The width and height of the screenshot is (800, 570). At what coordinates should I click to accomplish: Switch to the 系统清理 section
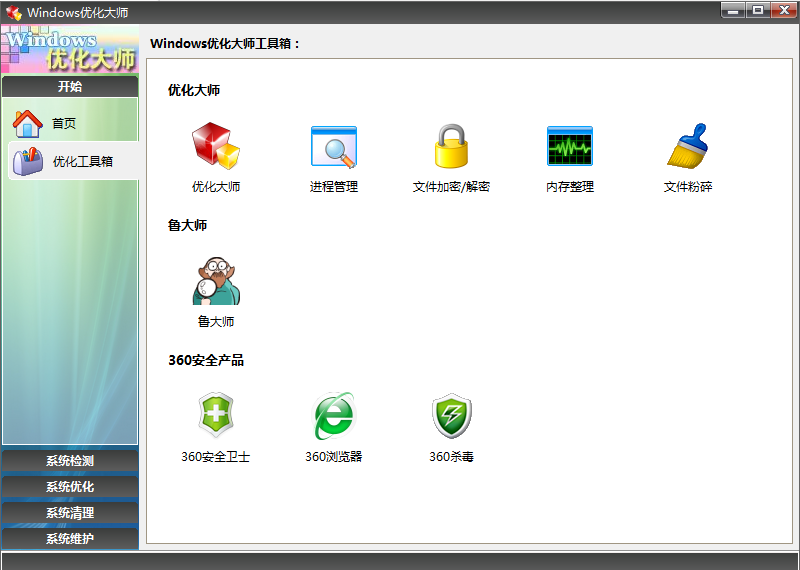click(70, 513)
